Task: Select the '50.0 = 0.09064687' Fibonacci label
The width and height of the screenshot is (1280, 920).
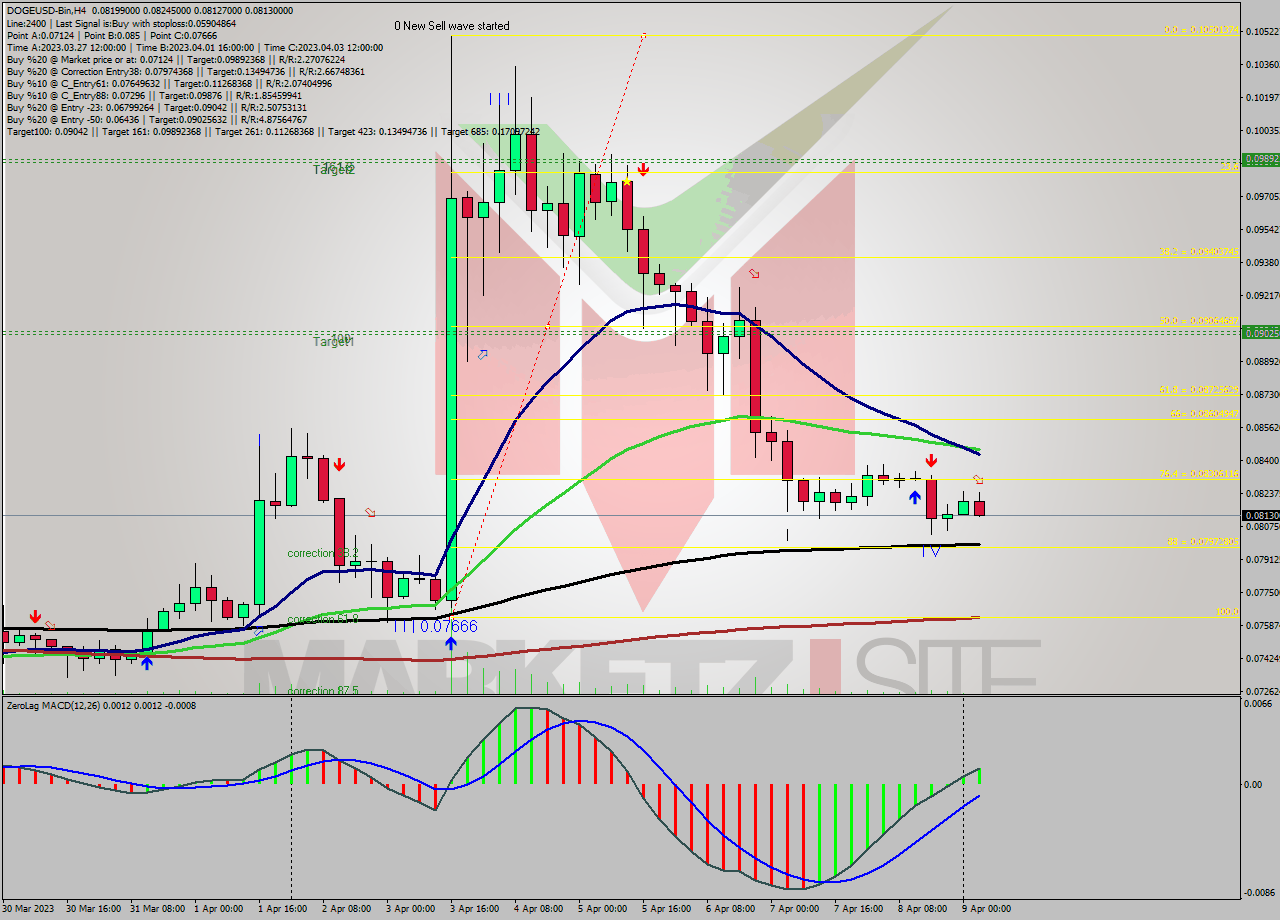Action: tap(1199, 321)
